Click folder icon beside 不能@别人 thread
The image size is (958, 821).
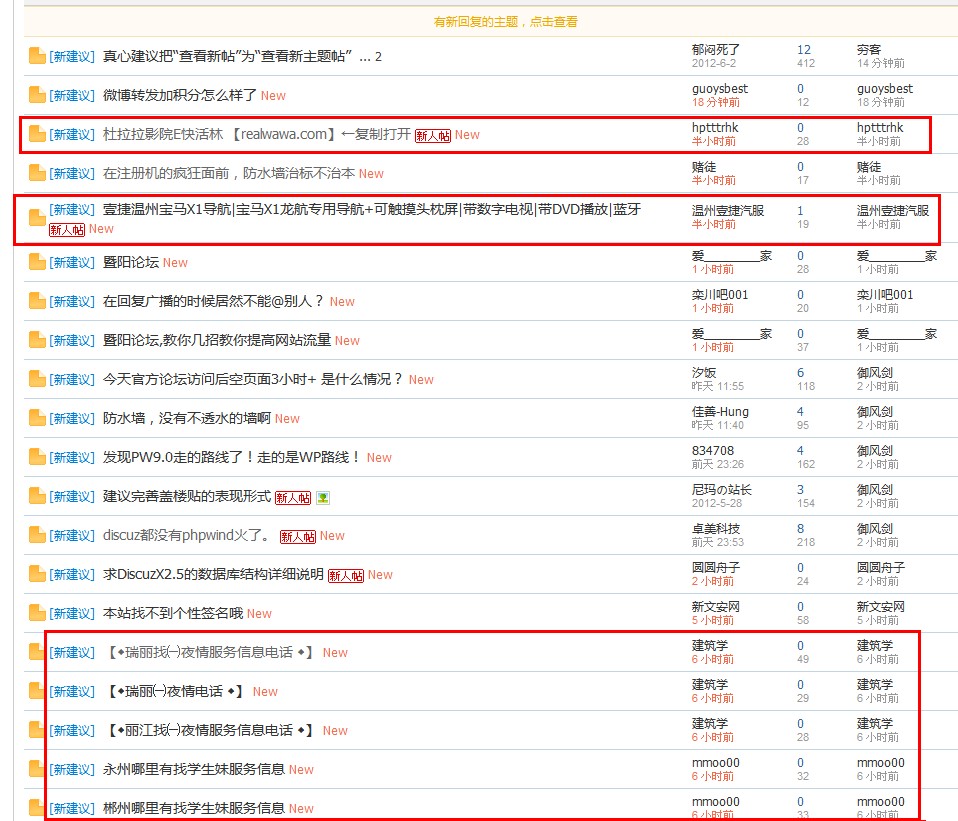[x=37, y=301]
